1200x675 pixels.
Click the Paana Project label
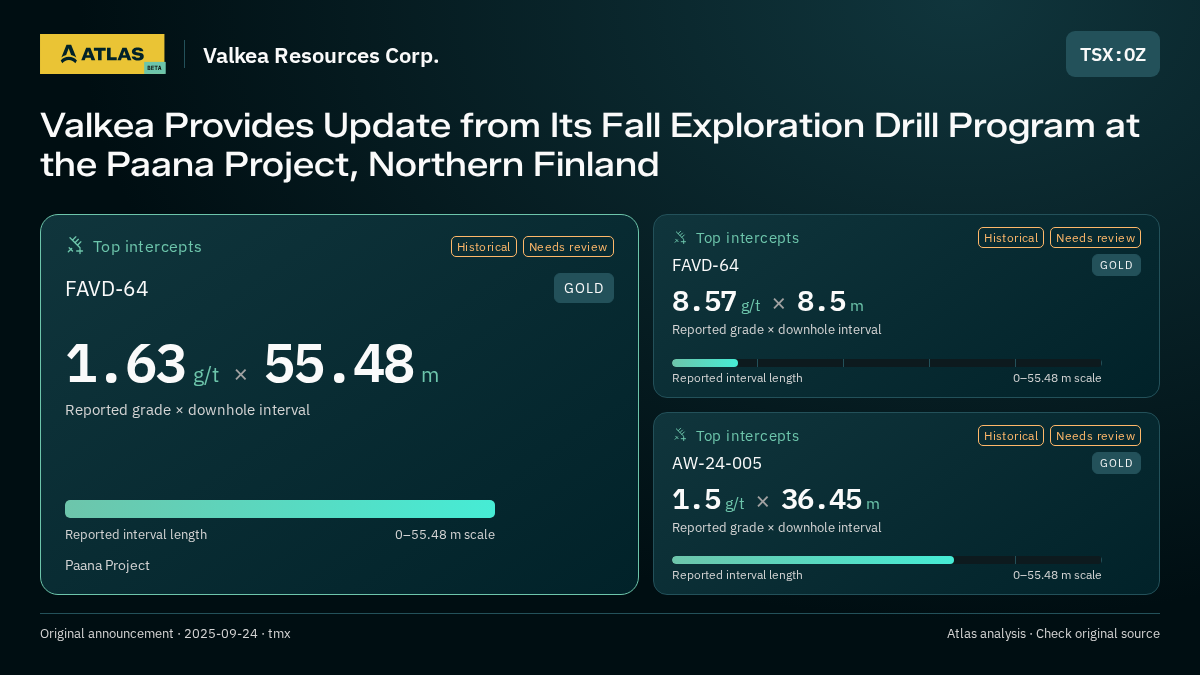[x=108, y=565]
